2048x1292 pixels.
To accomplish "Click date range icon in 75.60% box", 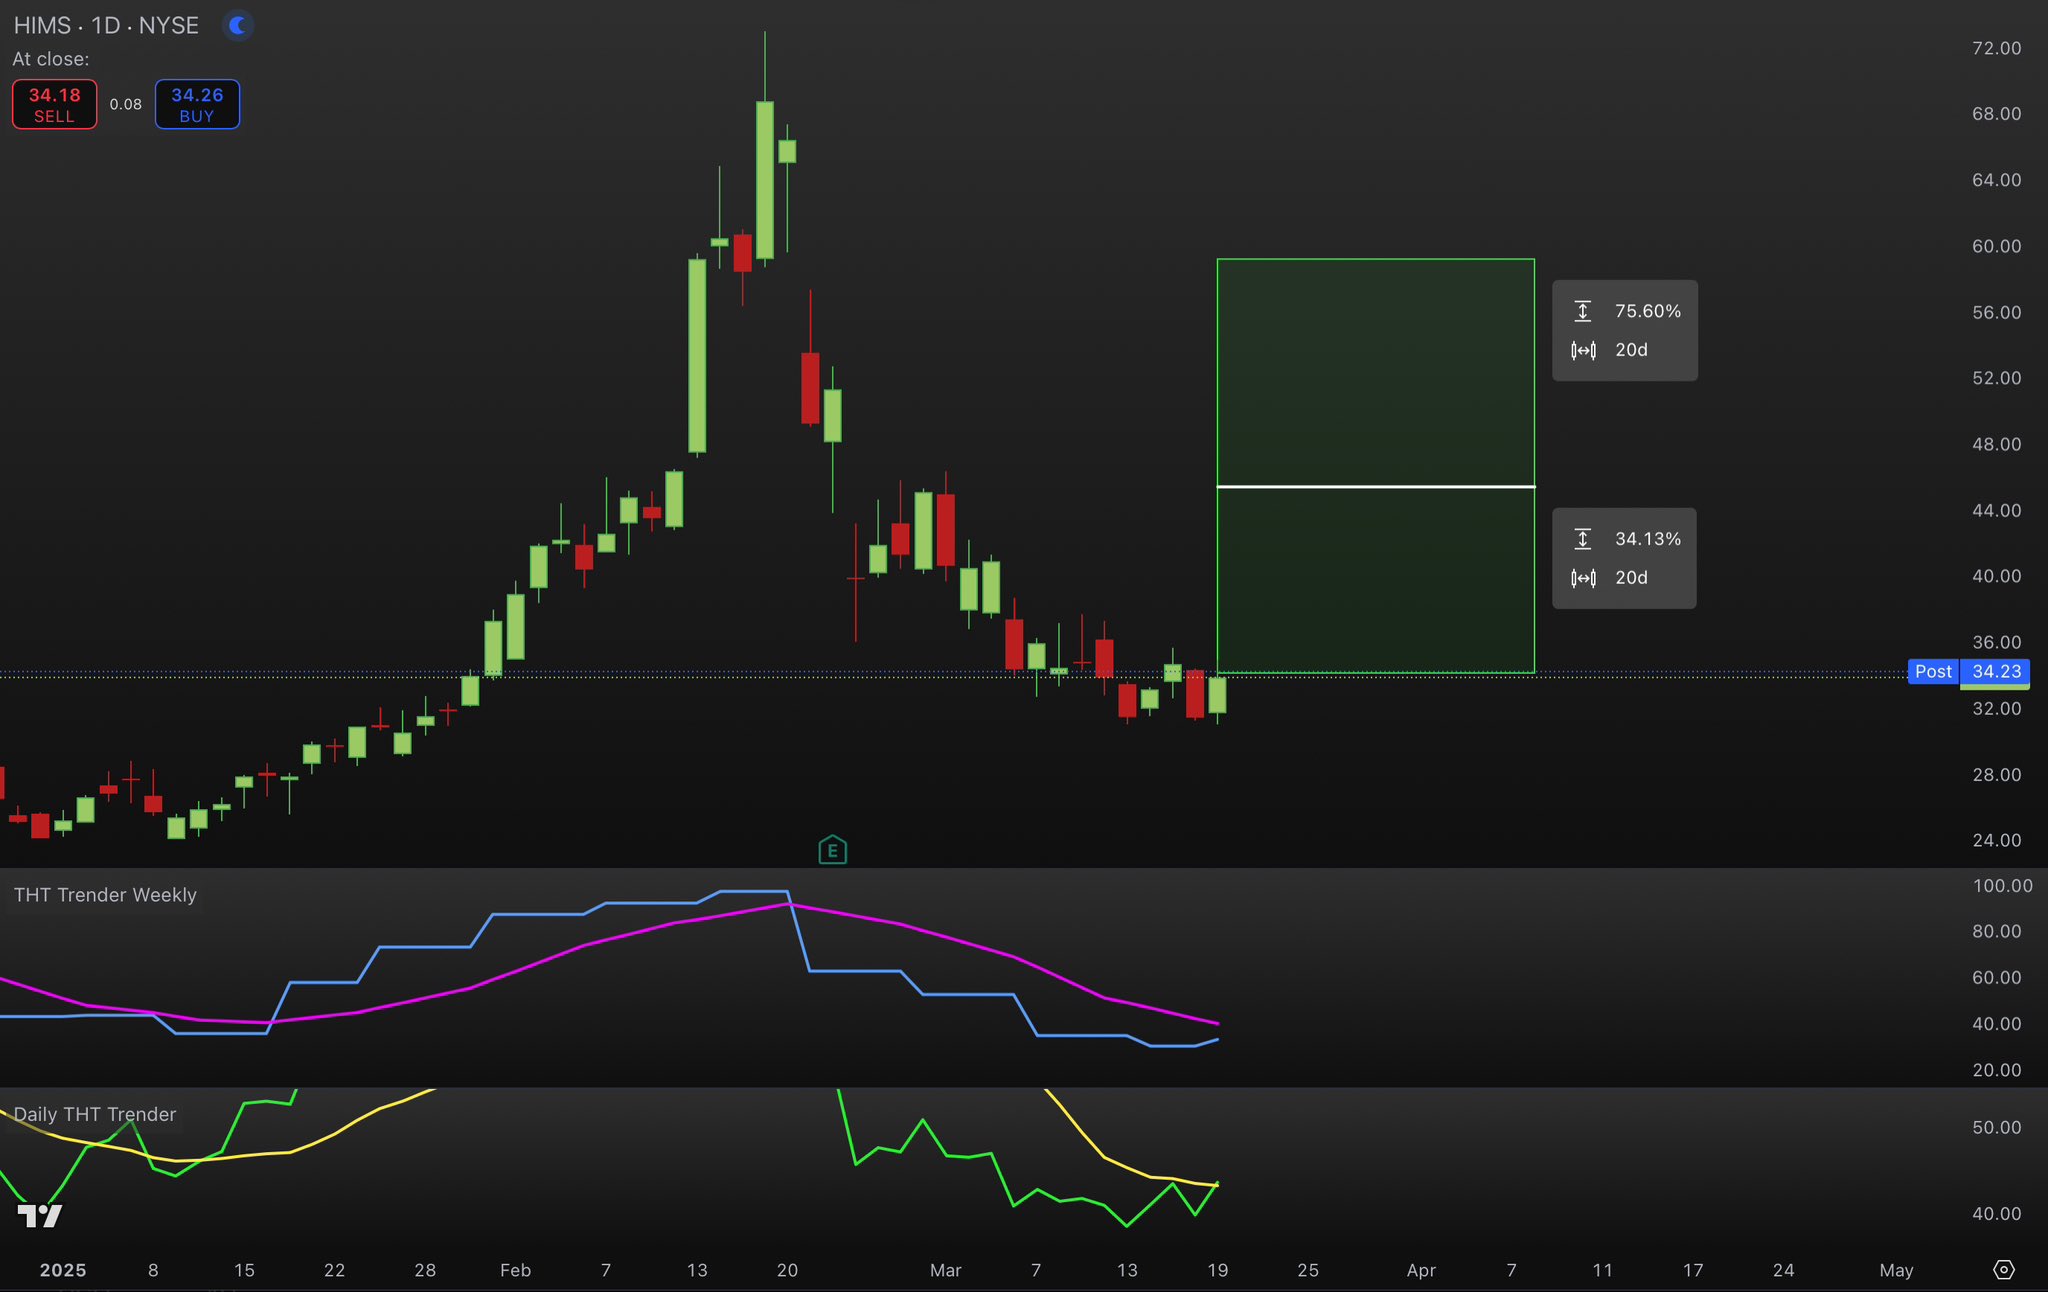I will click(1583, 350).
